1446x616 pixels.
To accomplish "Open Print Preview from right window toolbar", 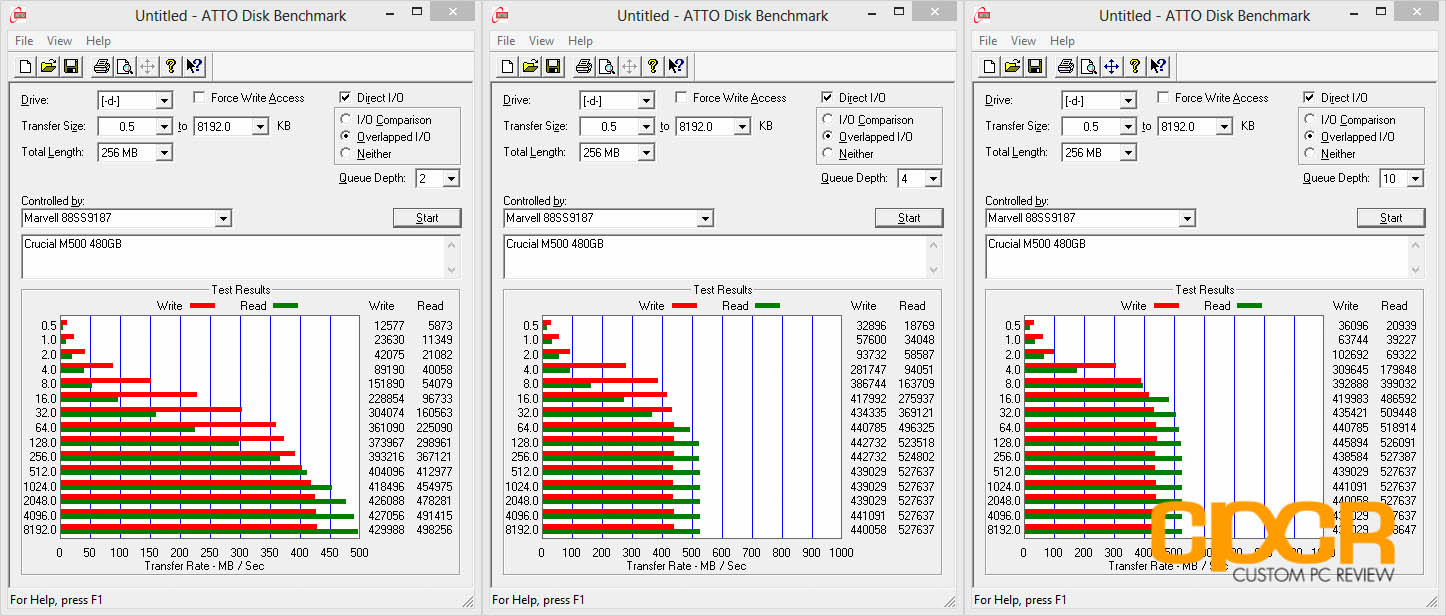I will [1088, 66].
